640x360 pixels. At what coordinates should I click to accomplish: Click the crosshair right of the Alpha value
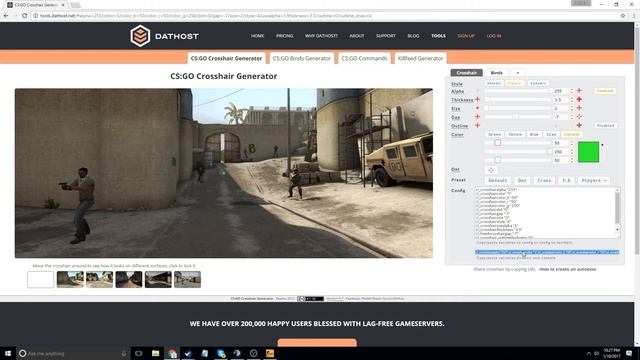tap(579, 91)
